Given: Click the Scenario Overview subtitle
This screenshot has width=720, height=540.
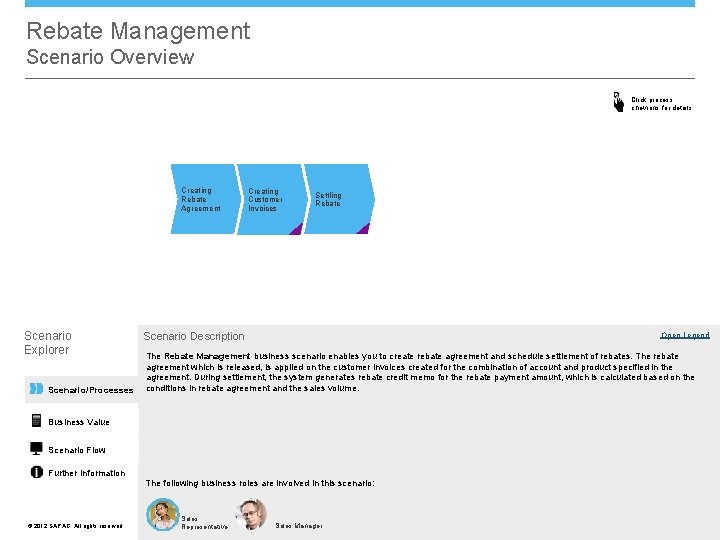Looking at the screenshot, I should pyautogui.click(x=110, y=57).
